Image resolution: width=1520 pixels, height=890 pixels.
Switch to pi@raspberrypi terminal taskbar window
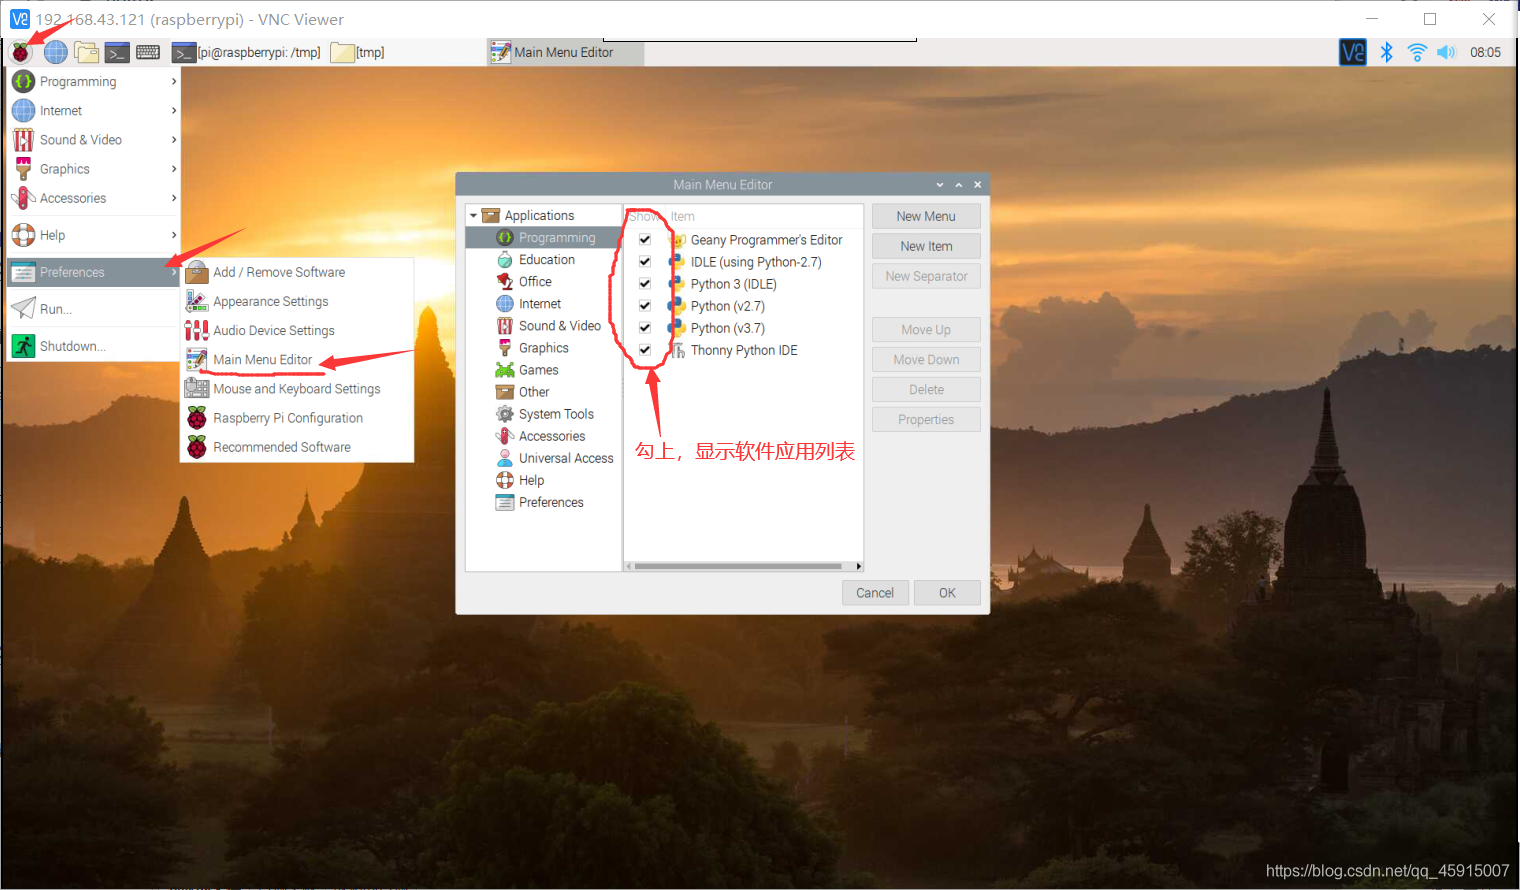point(247,52)
